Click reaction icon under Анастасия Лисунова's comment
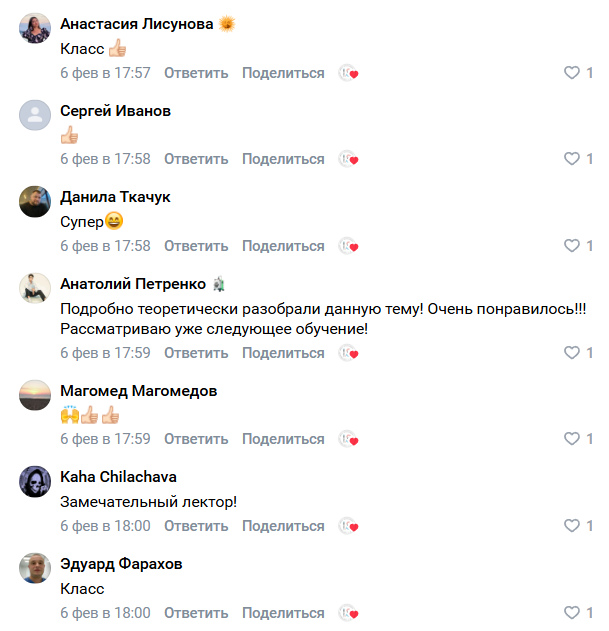The height and width of the screenshot is (631, 609). (348, 73)
